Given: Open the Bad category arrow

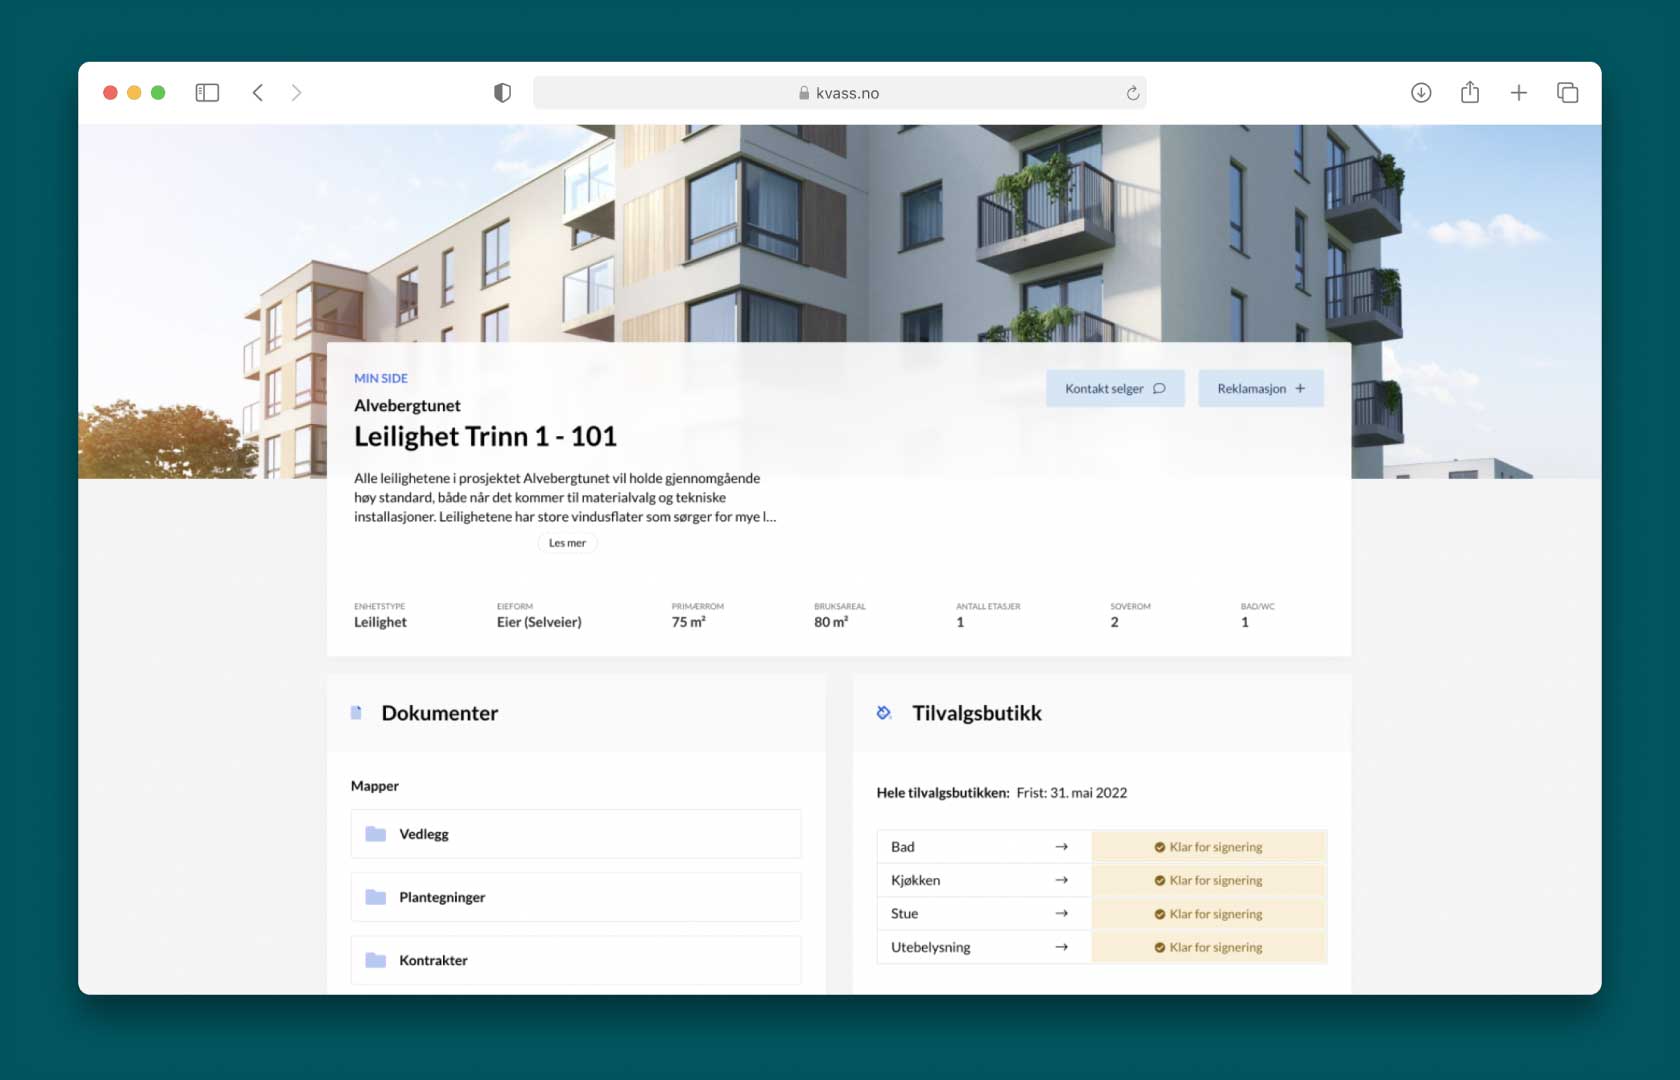Looking at the screenshot, I should tap(1061, 847).
